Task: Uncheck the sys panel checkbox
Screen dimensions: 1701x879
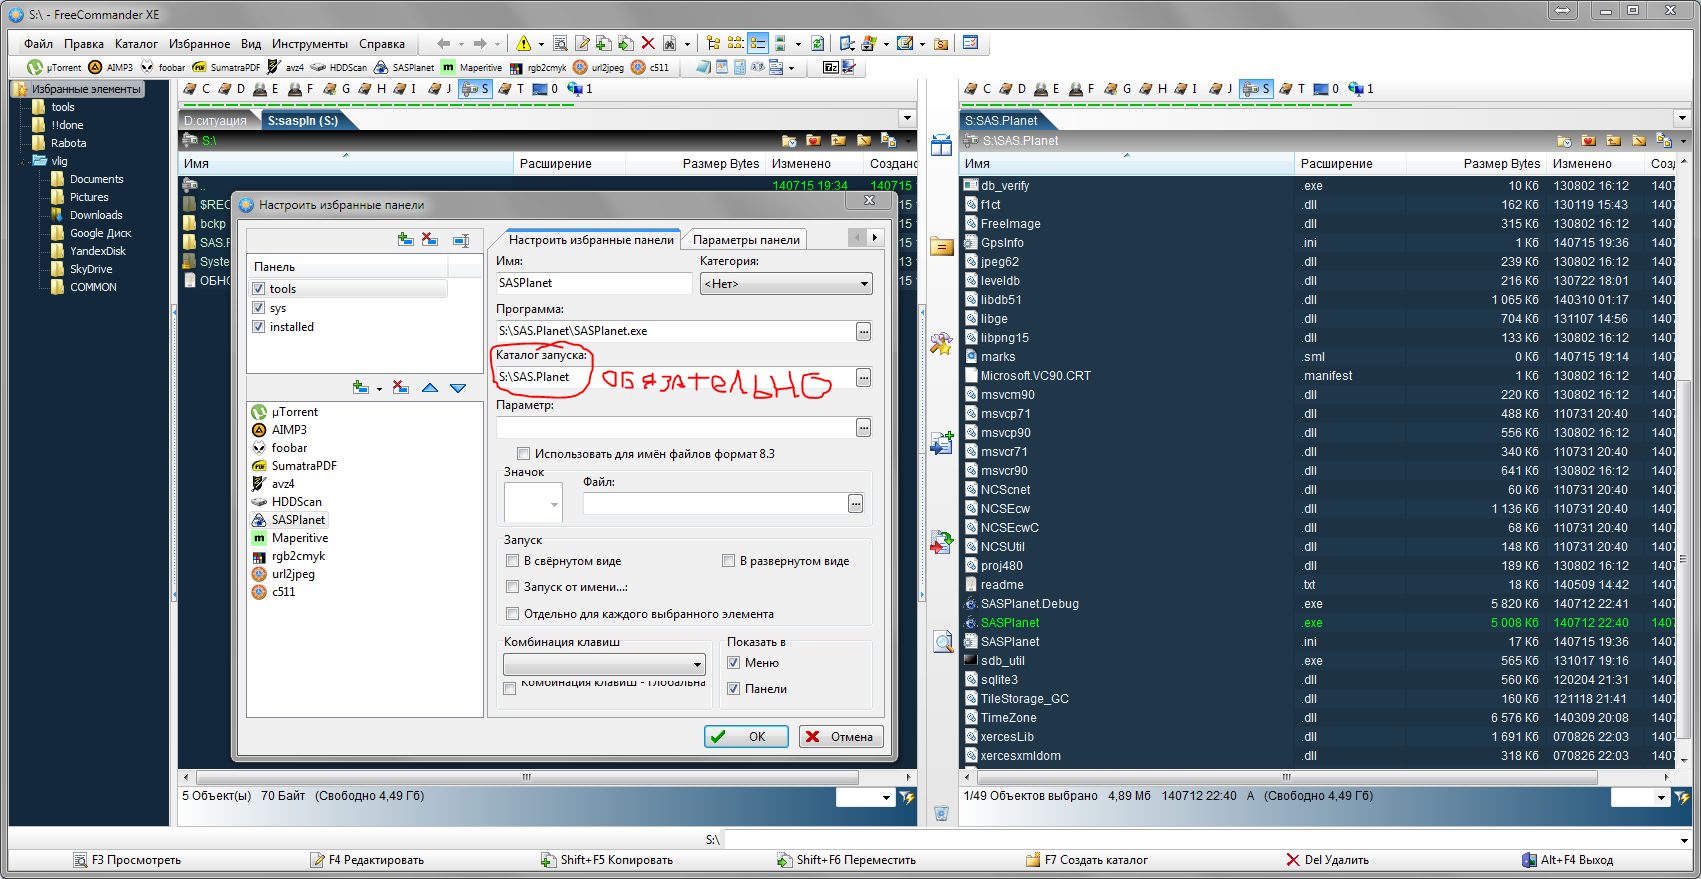Action: (x=259, y=308)
